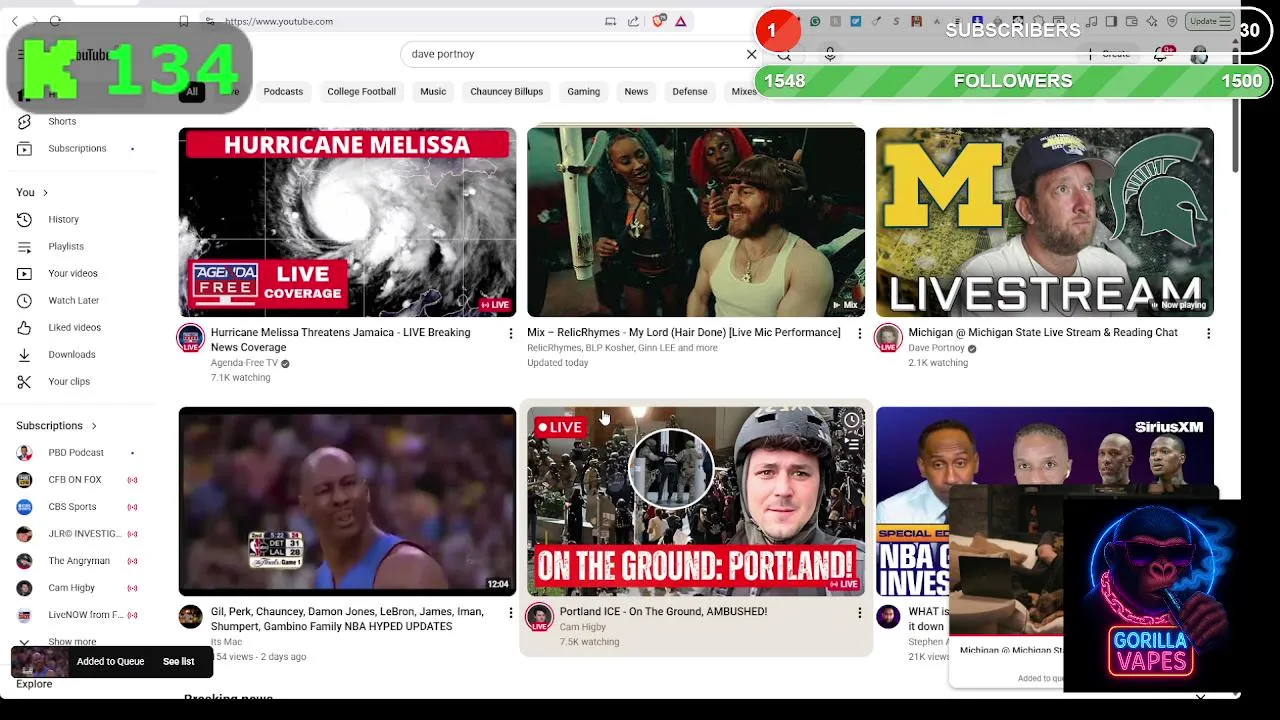Viewport: 1280px width, 720px height.
Task: Open Your clips in the sidebar
Action: coord(68,381)
